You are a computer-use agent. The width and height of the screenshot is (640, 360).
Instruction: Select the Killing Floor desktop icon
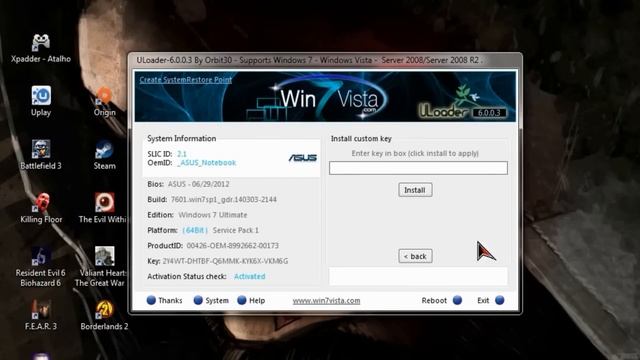(41, 208)
